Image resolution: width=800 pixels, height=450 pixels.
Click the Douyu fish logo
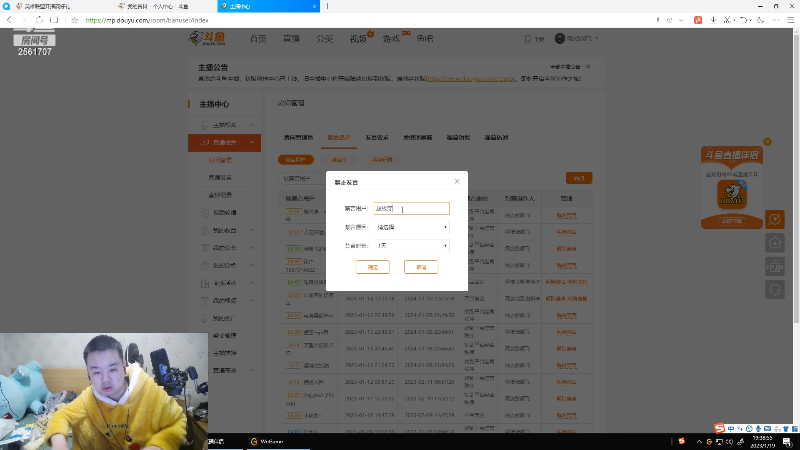pos(207,38)
